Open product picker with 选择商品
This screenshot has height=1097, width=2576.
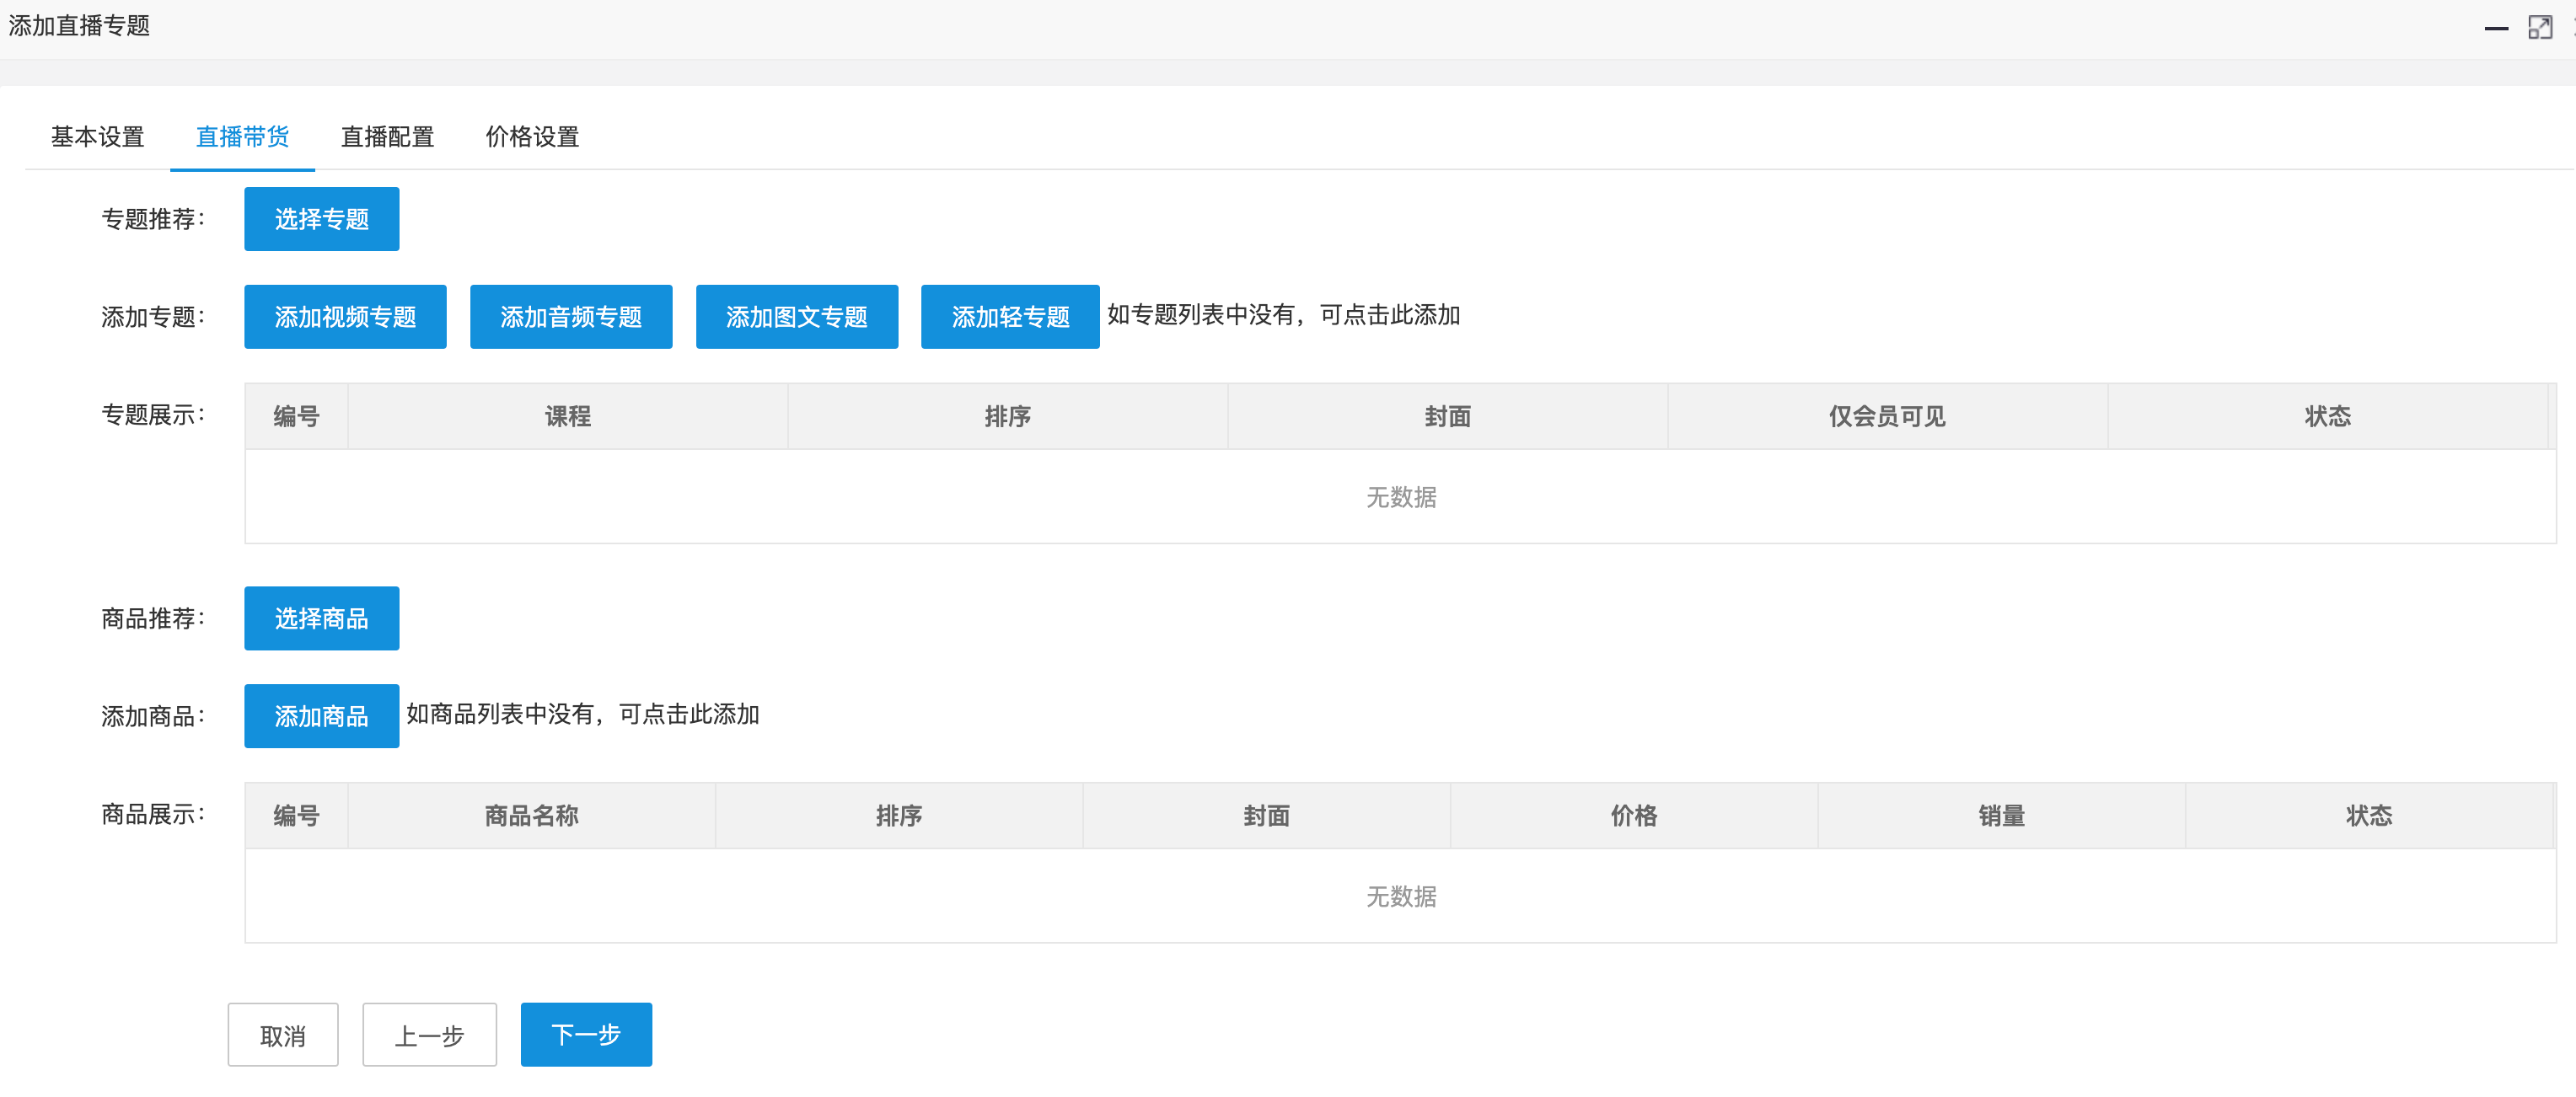pos(322,618)
